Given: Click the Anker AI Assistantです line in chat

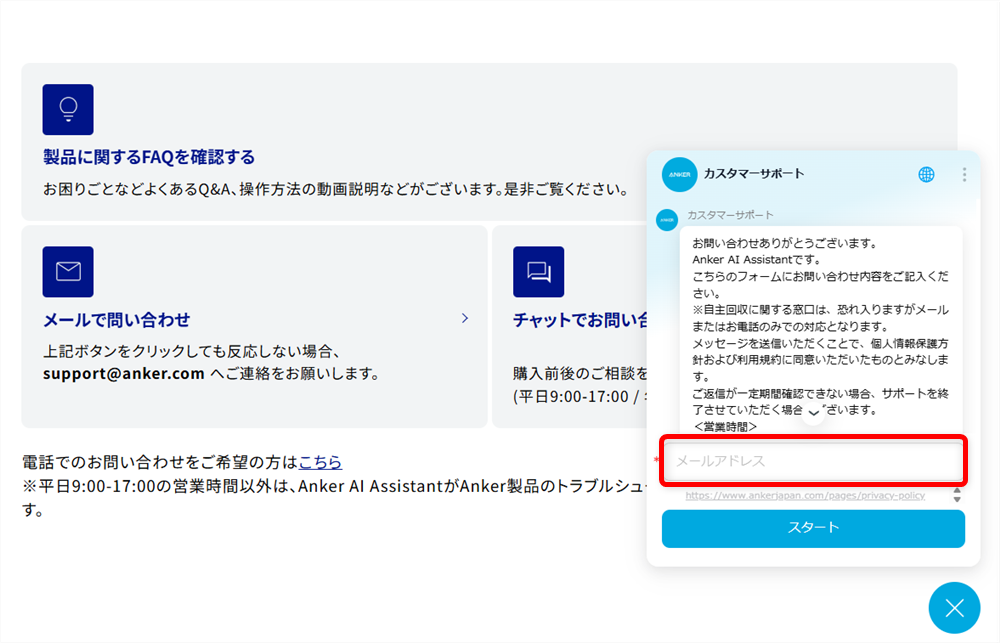Looking at the screenshot, I should [x=756, y=260].
